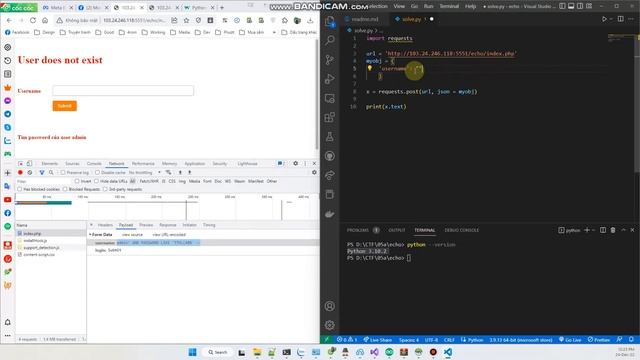Select Fetch/XHR filter type
The image size is (640, 360).
(149, 181)
